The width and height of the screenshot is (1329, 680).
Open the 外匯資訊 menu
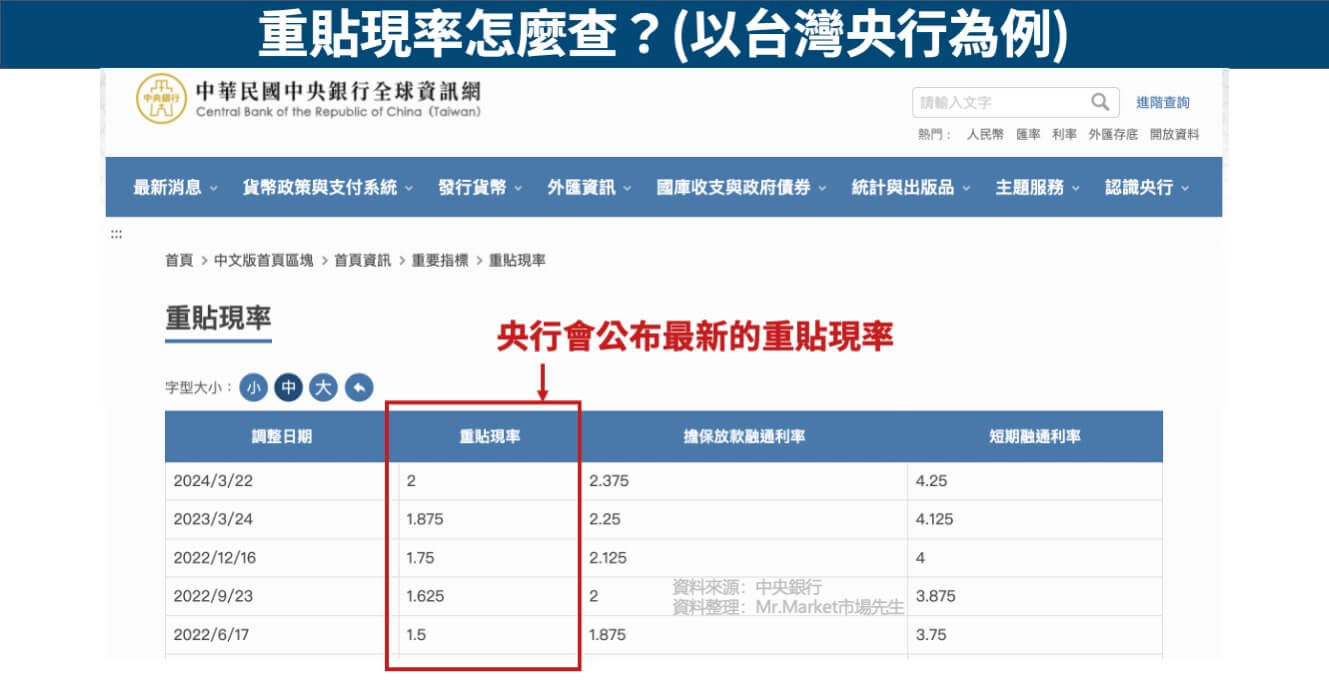(x=589, y=187)
